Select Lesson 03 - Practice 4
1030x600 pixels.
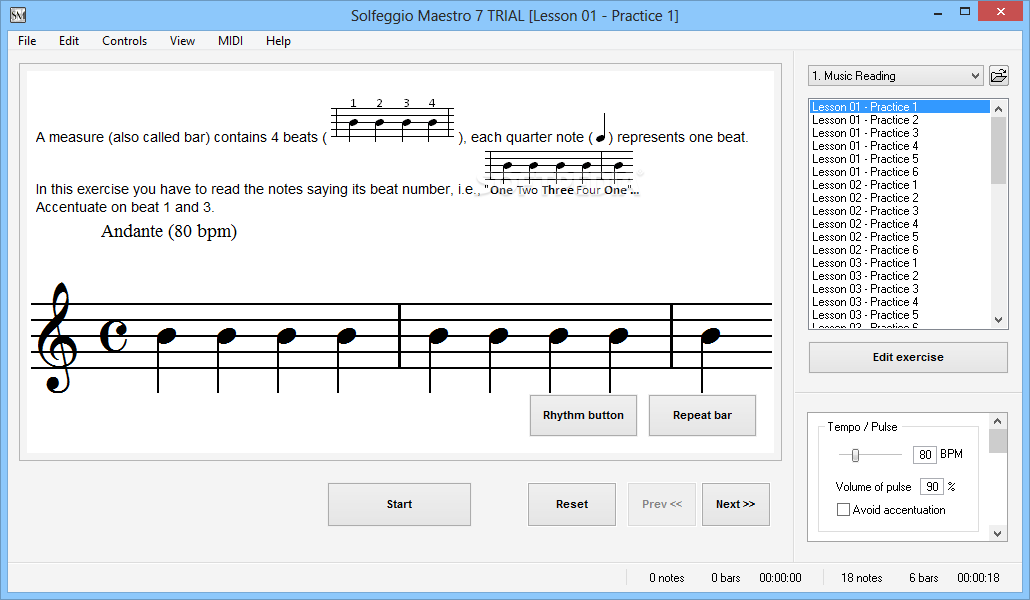pos(899,302)
